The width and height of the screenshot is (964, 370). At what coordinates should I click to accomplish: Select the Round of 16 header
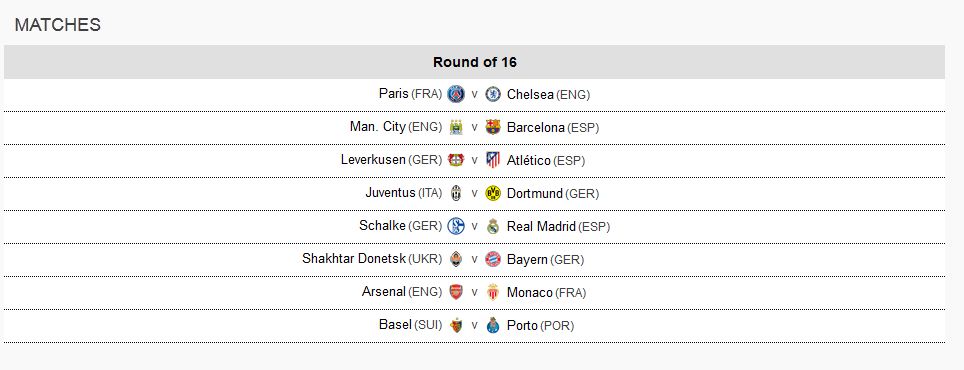(x=475, y=62)
